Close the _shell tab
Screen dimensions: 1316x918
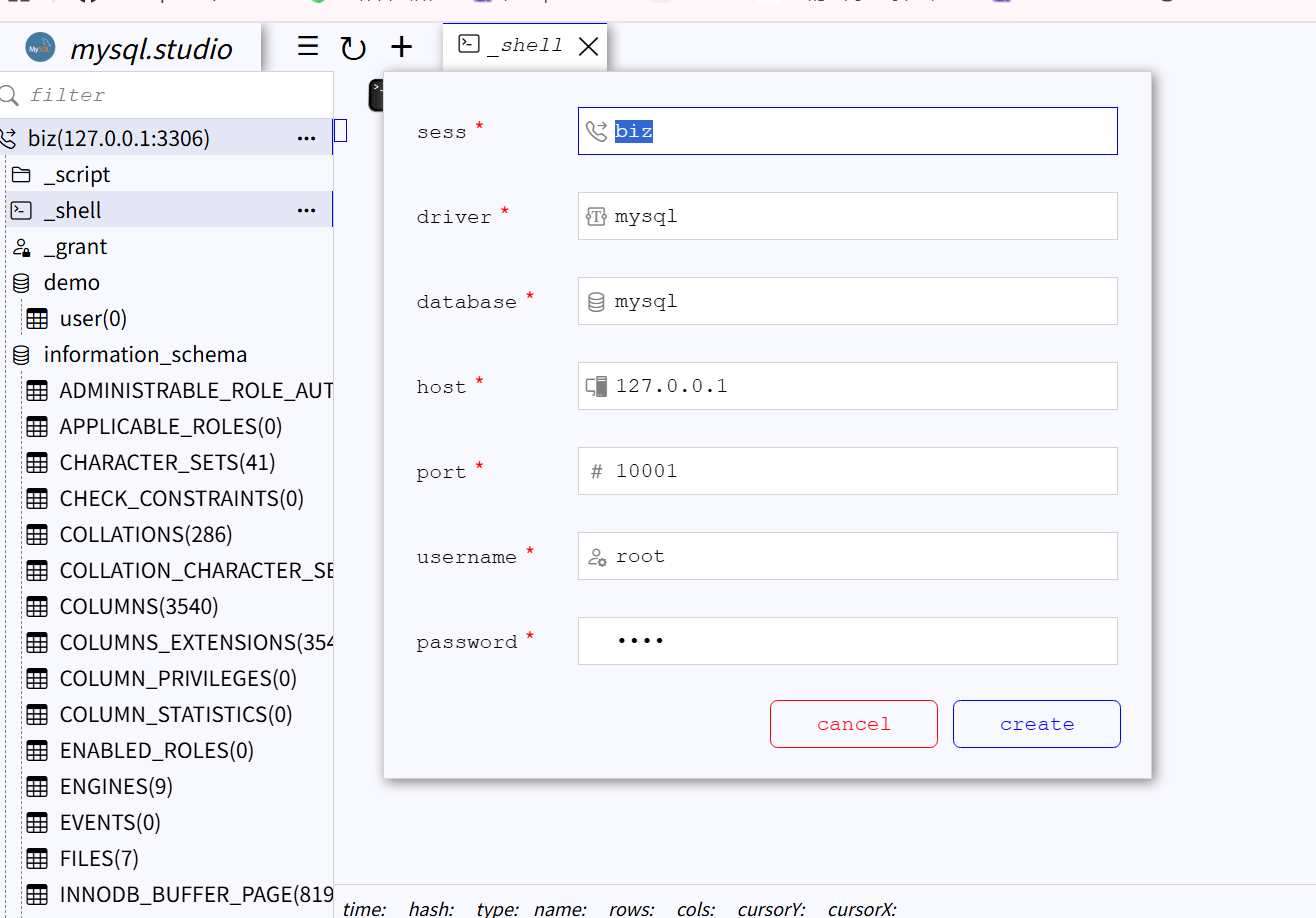589,46
